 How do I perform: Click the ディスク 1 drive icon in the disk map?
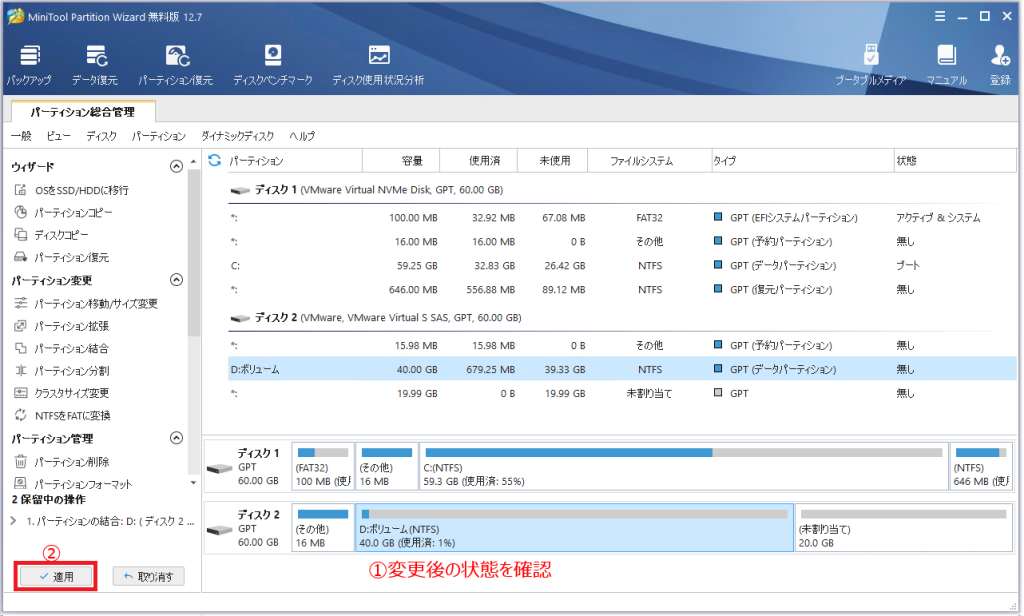click(x=219, y=468)
